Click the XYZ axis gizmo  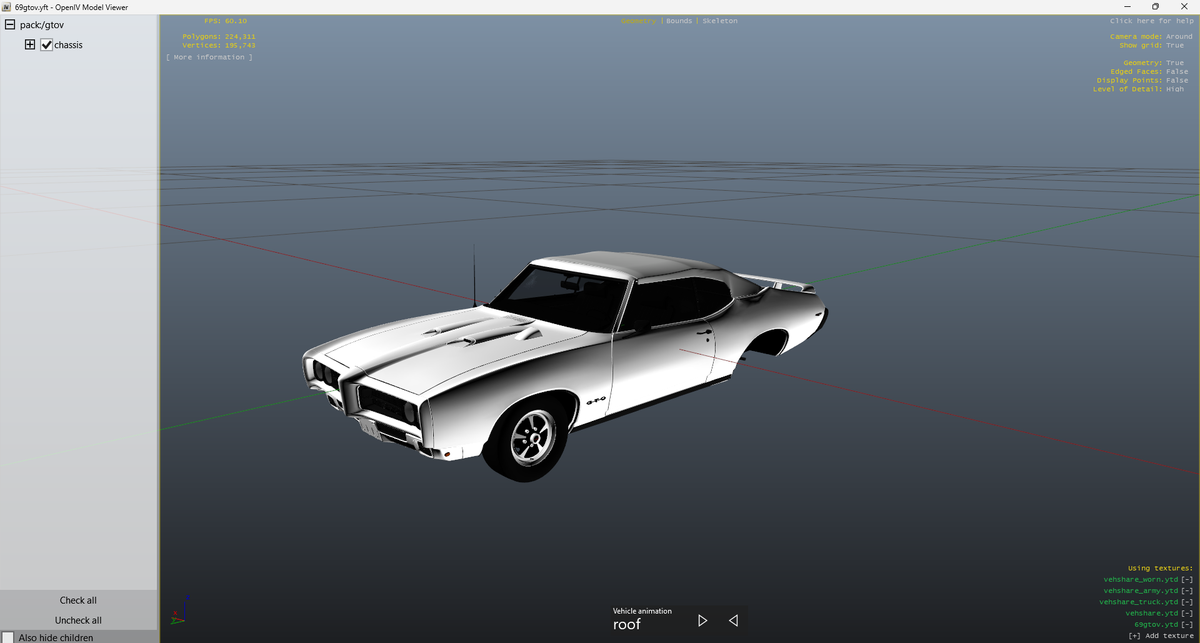179,610
